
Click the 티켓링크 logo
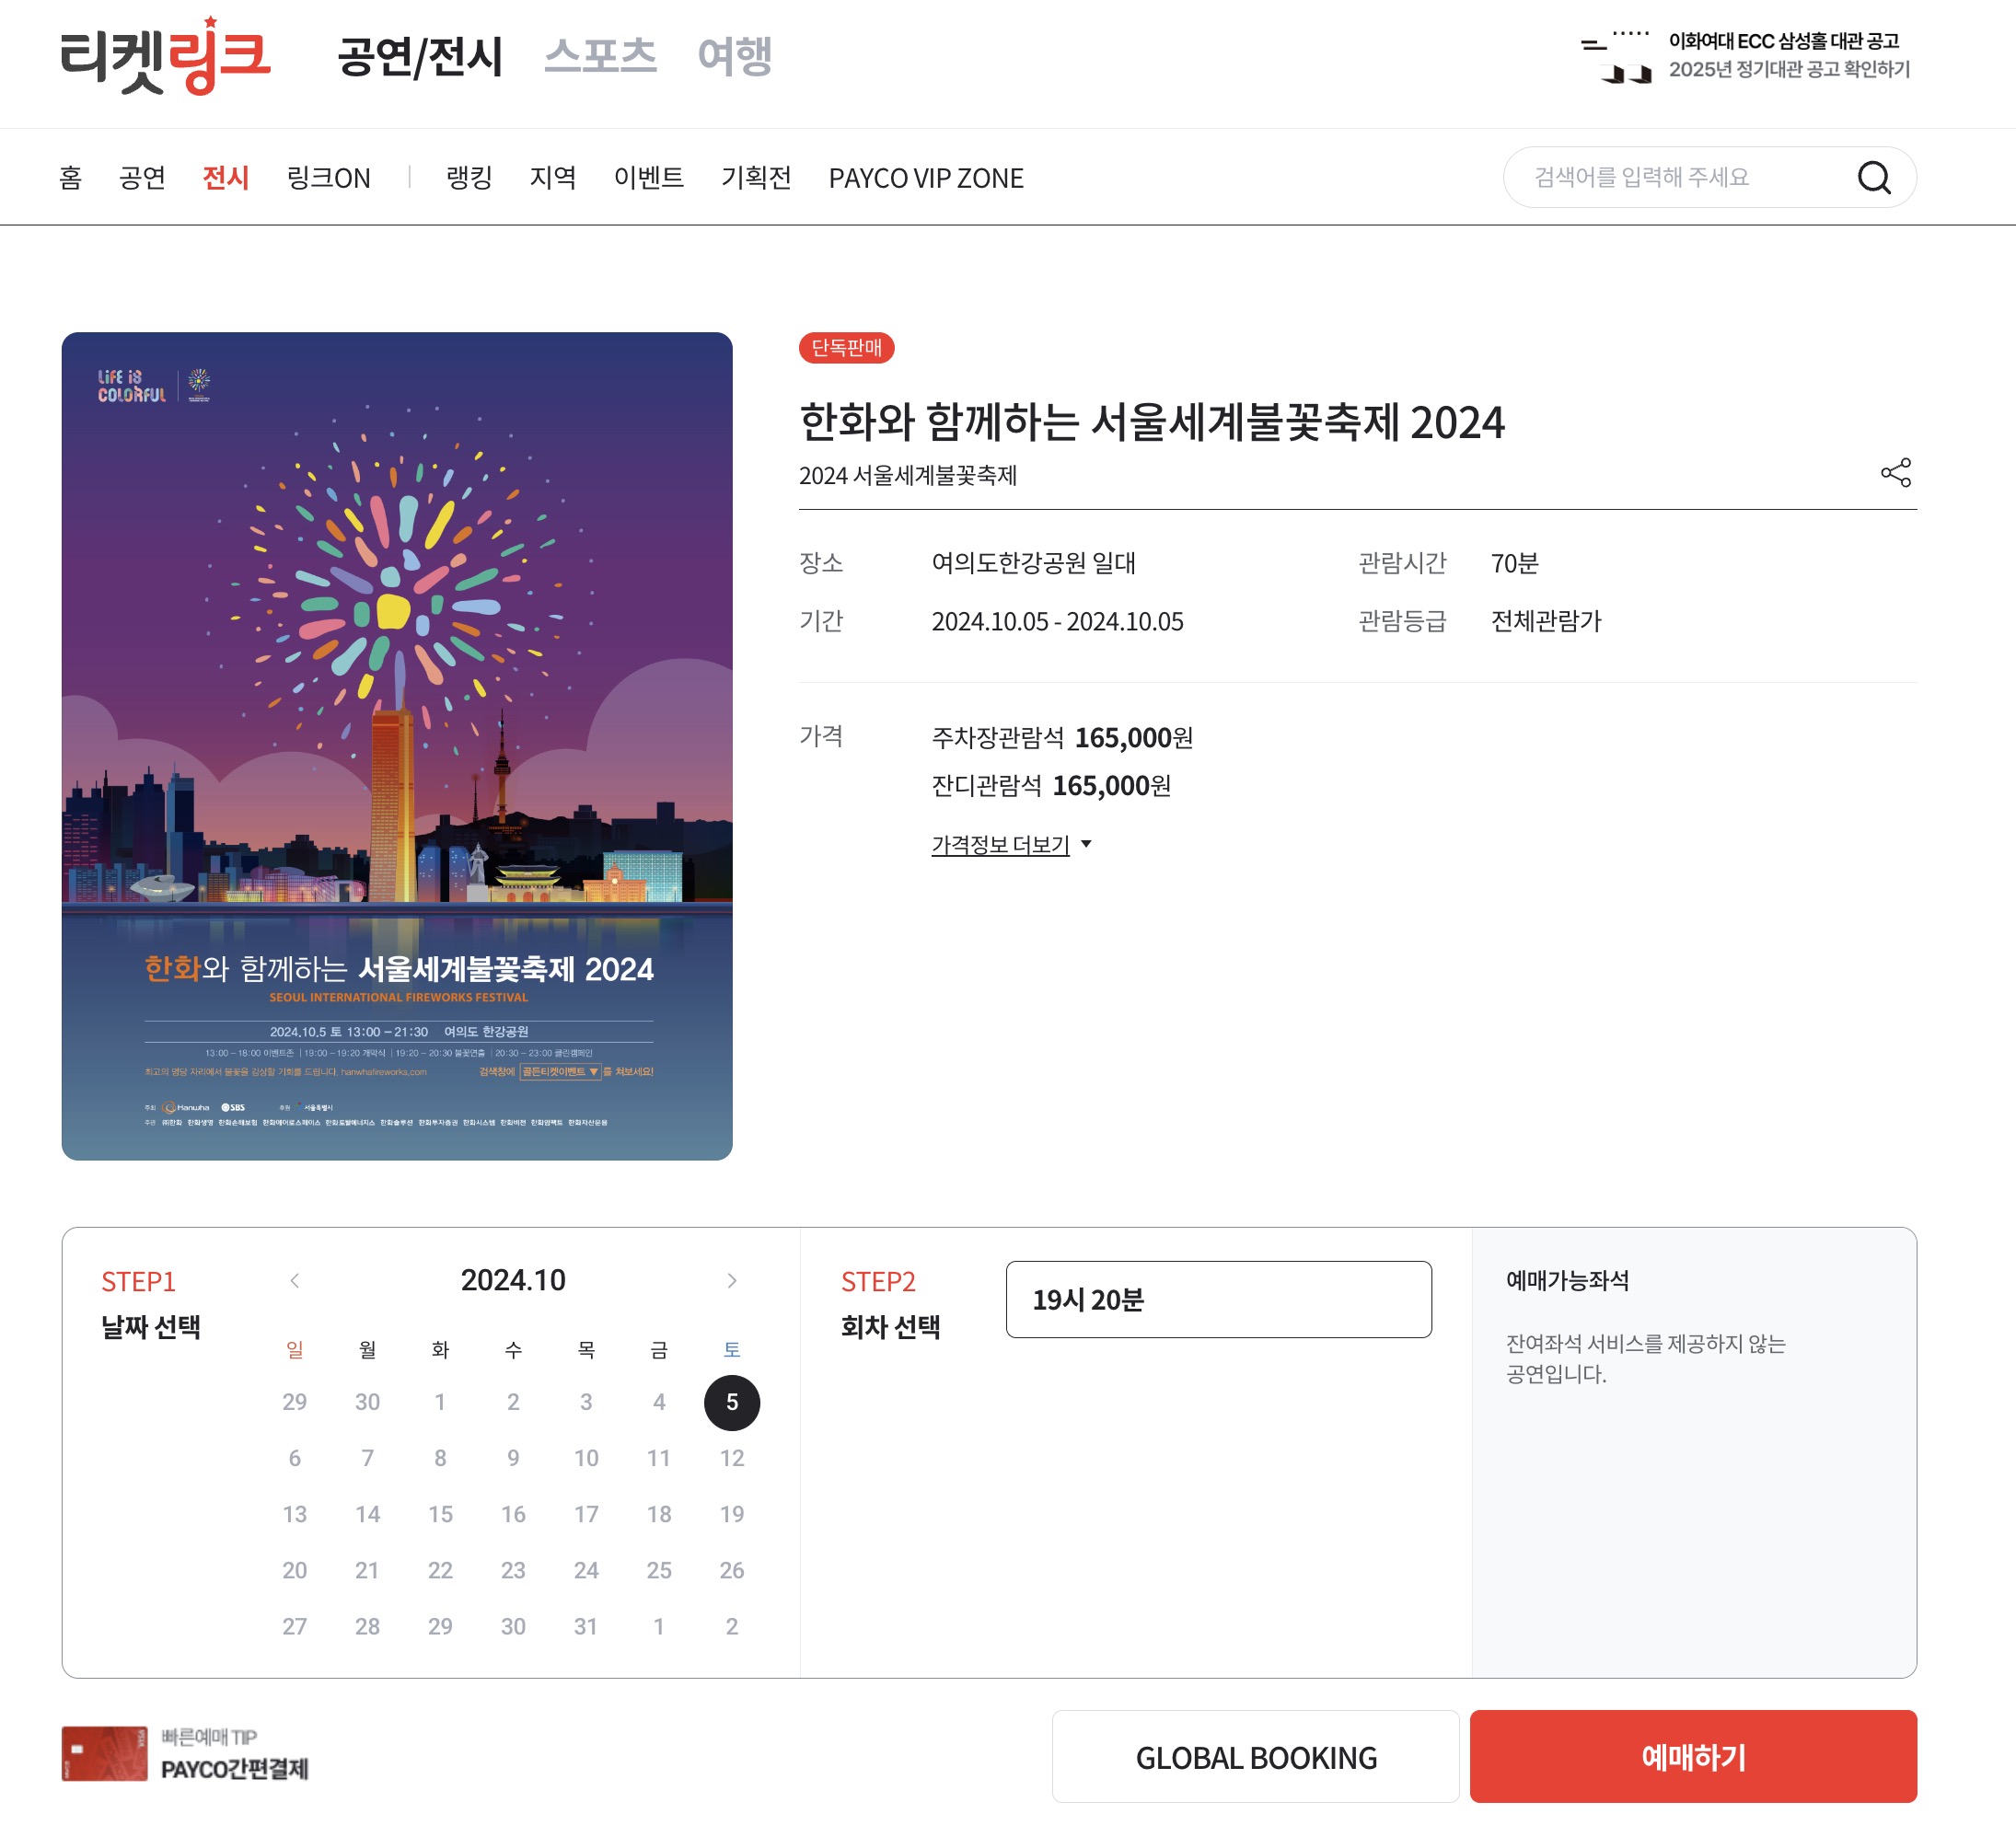click(165, 56)
